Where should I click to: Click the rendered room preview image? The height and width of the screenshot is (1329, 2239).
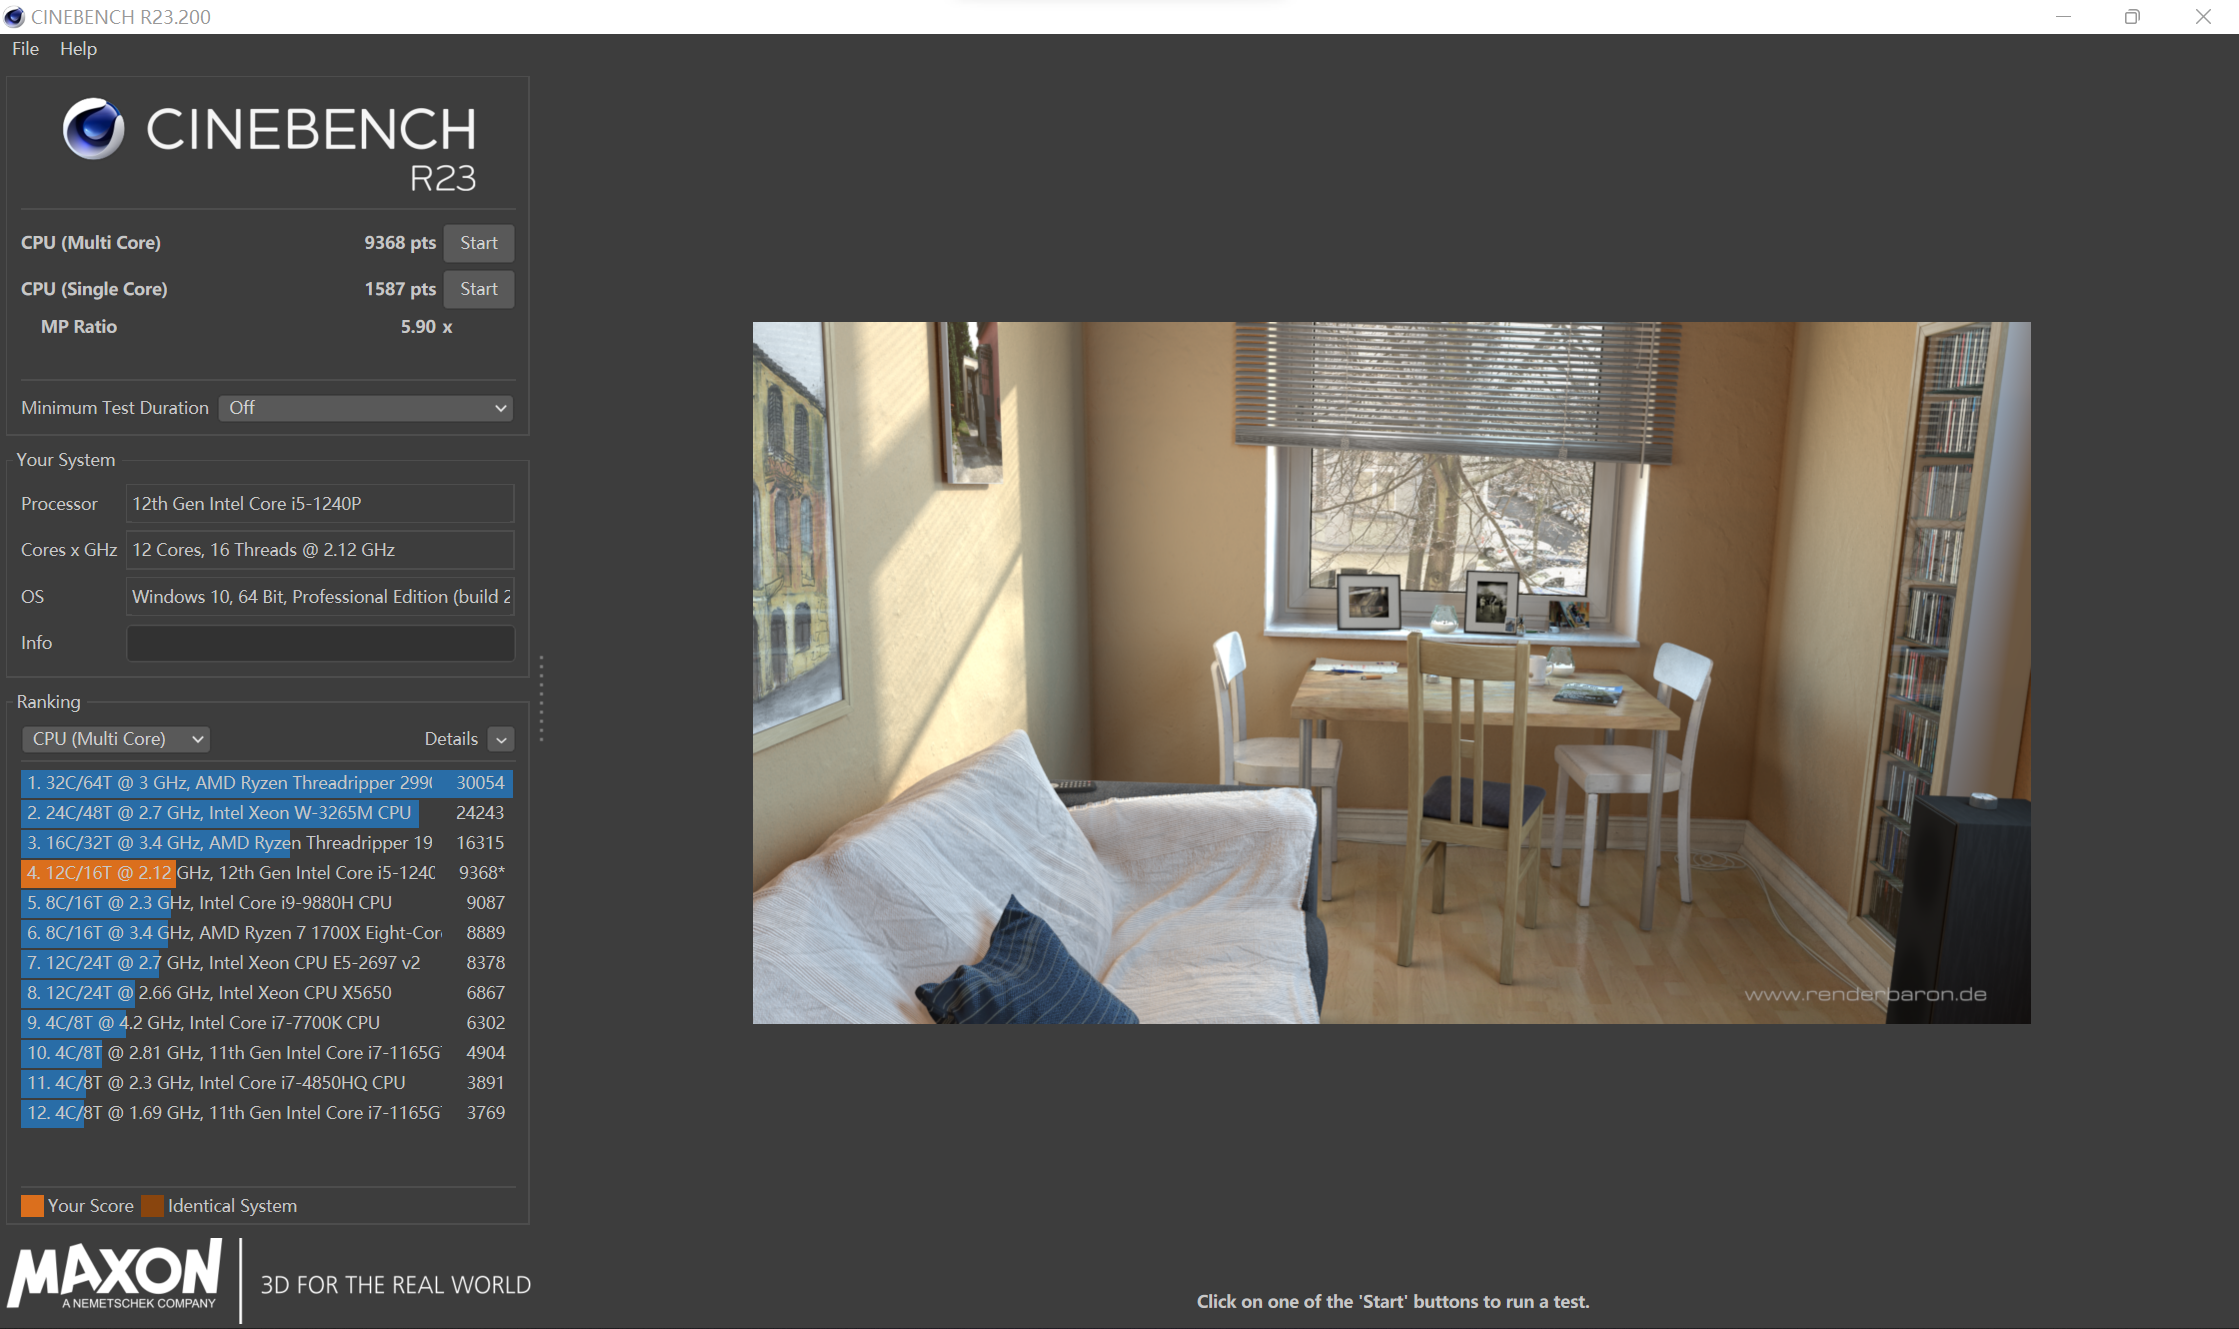(1391, 672)
